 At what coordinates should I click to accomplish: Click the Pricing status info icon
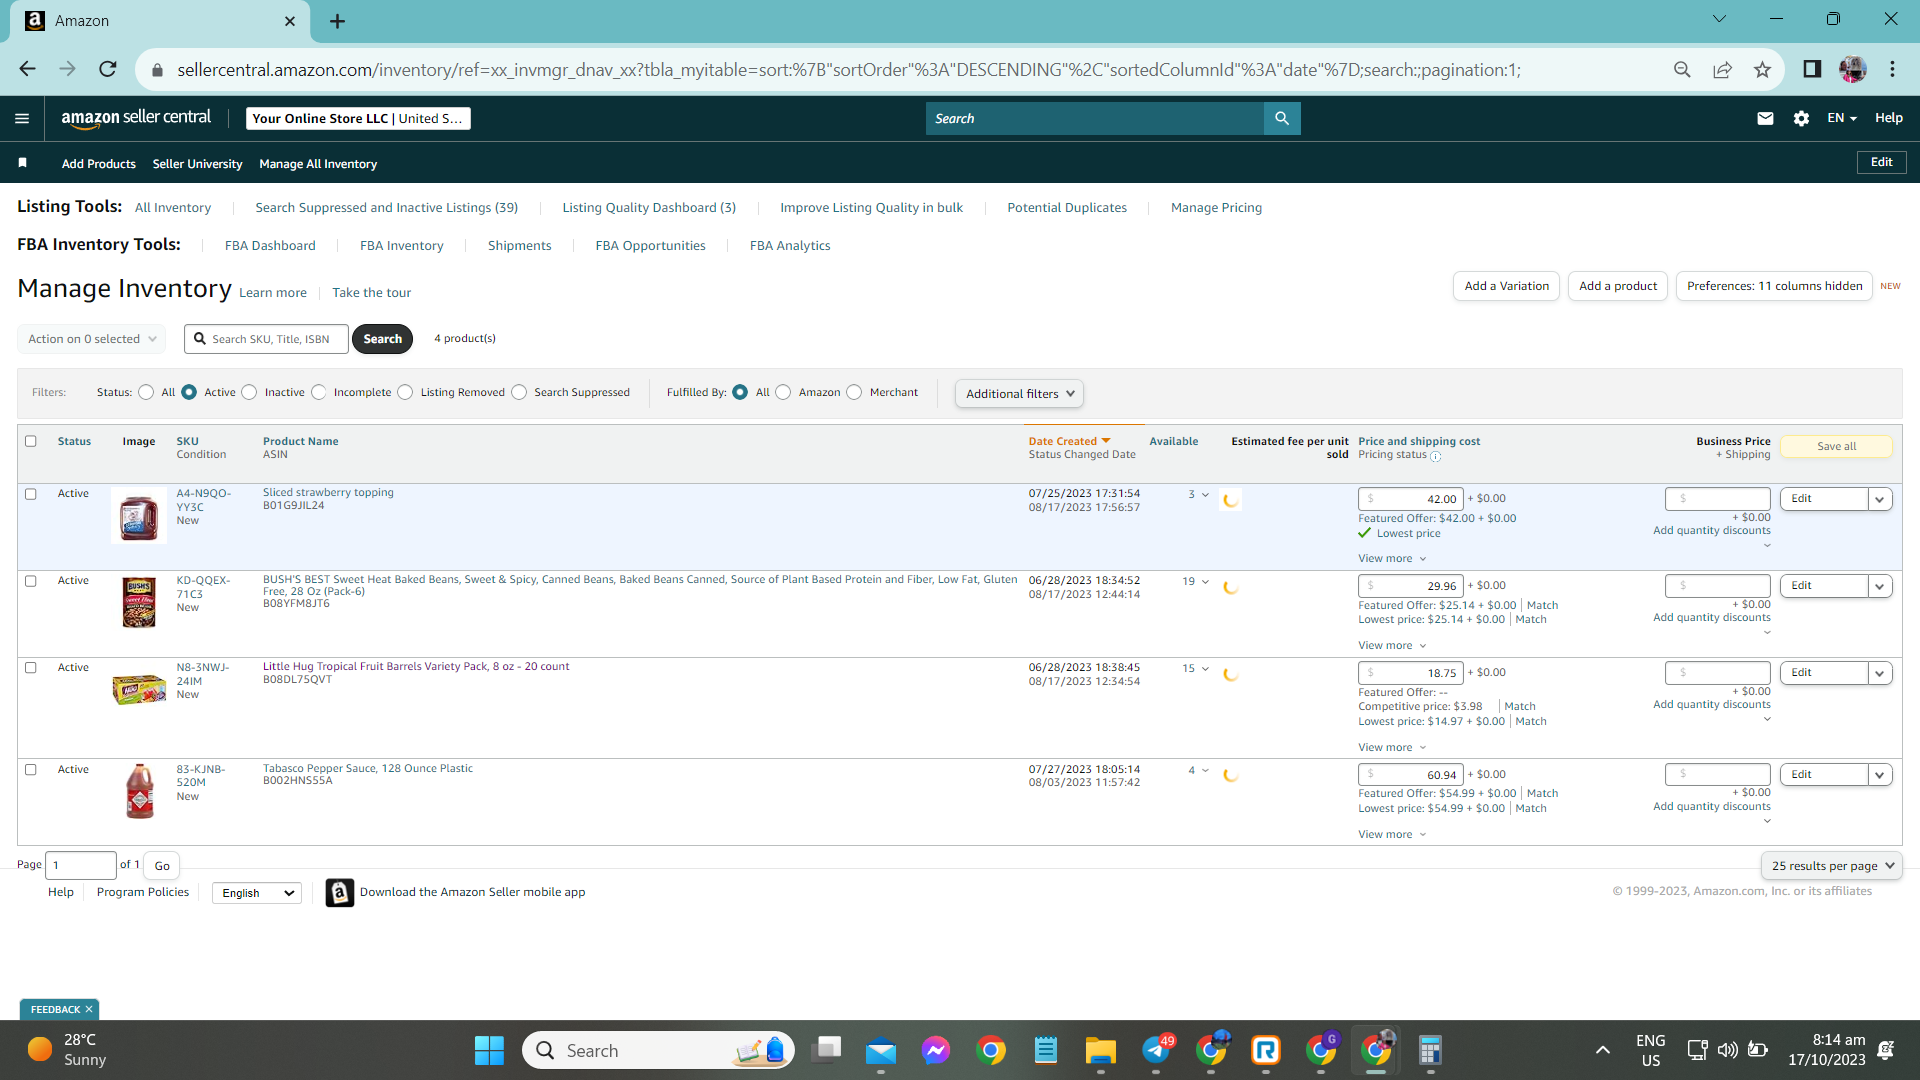pyautogui.click(x=1436, y=457)
